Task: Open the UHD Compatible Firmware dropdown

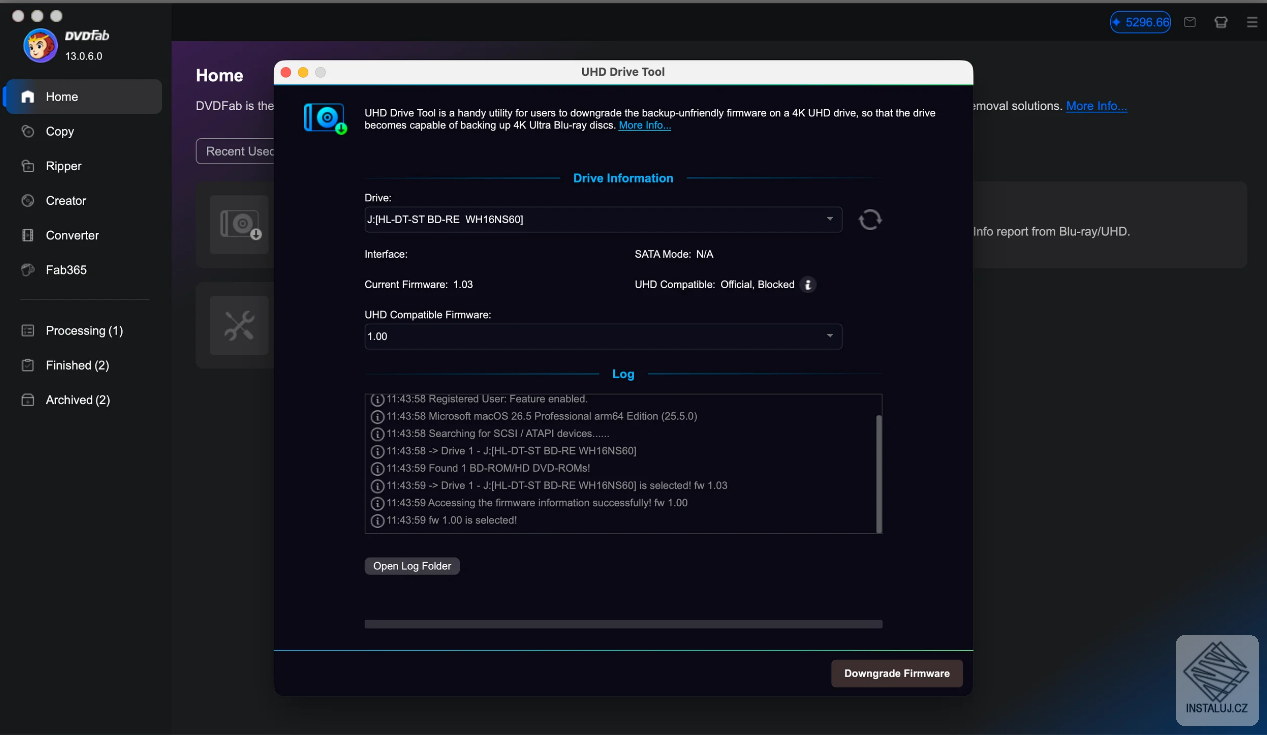Action: 603,337
